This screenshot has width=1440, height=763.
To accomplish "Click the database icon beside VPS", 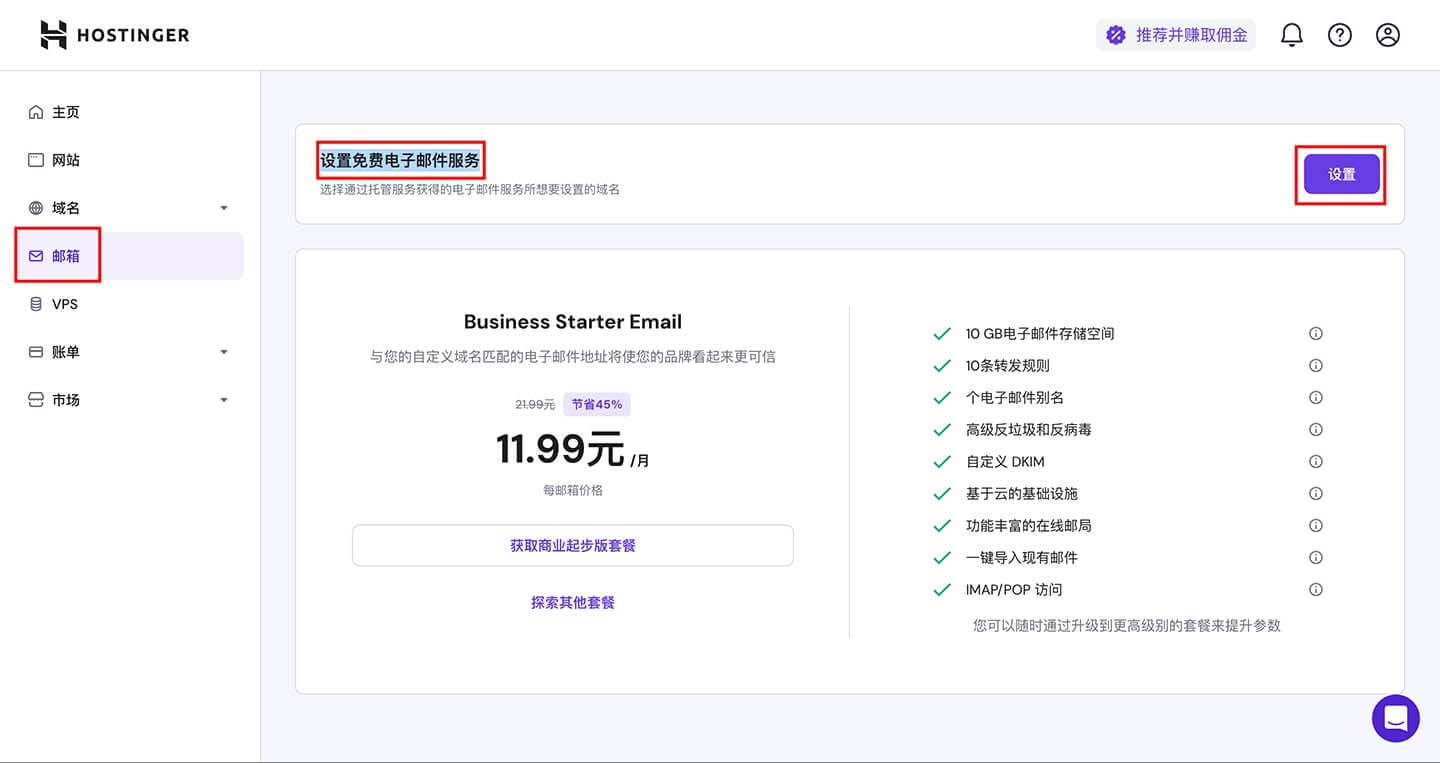I will [x=36, y=304].
